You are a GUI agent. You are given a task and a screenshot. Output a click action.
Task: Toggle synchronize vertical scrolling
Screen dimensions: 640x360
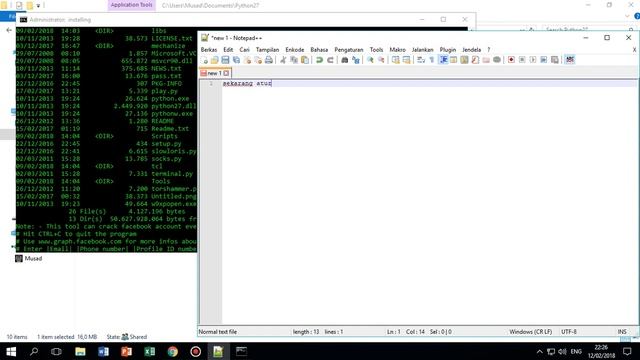396,60
